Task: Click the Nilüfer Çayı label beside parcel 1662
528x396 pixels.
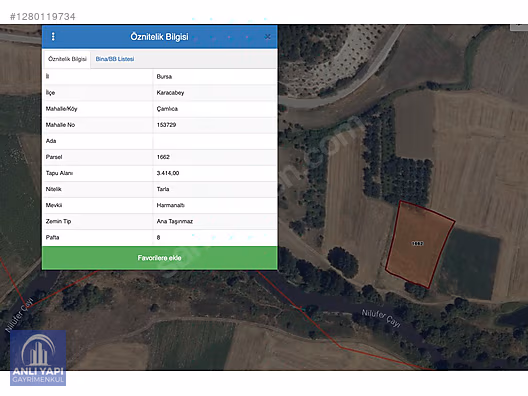Action: (x=381, y=318)
